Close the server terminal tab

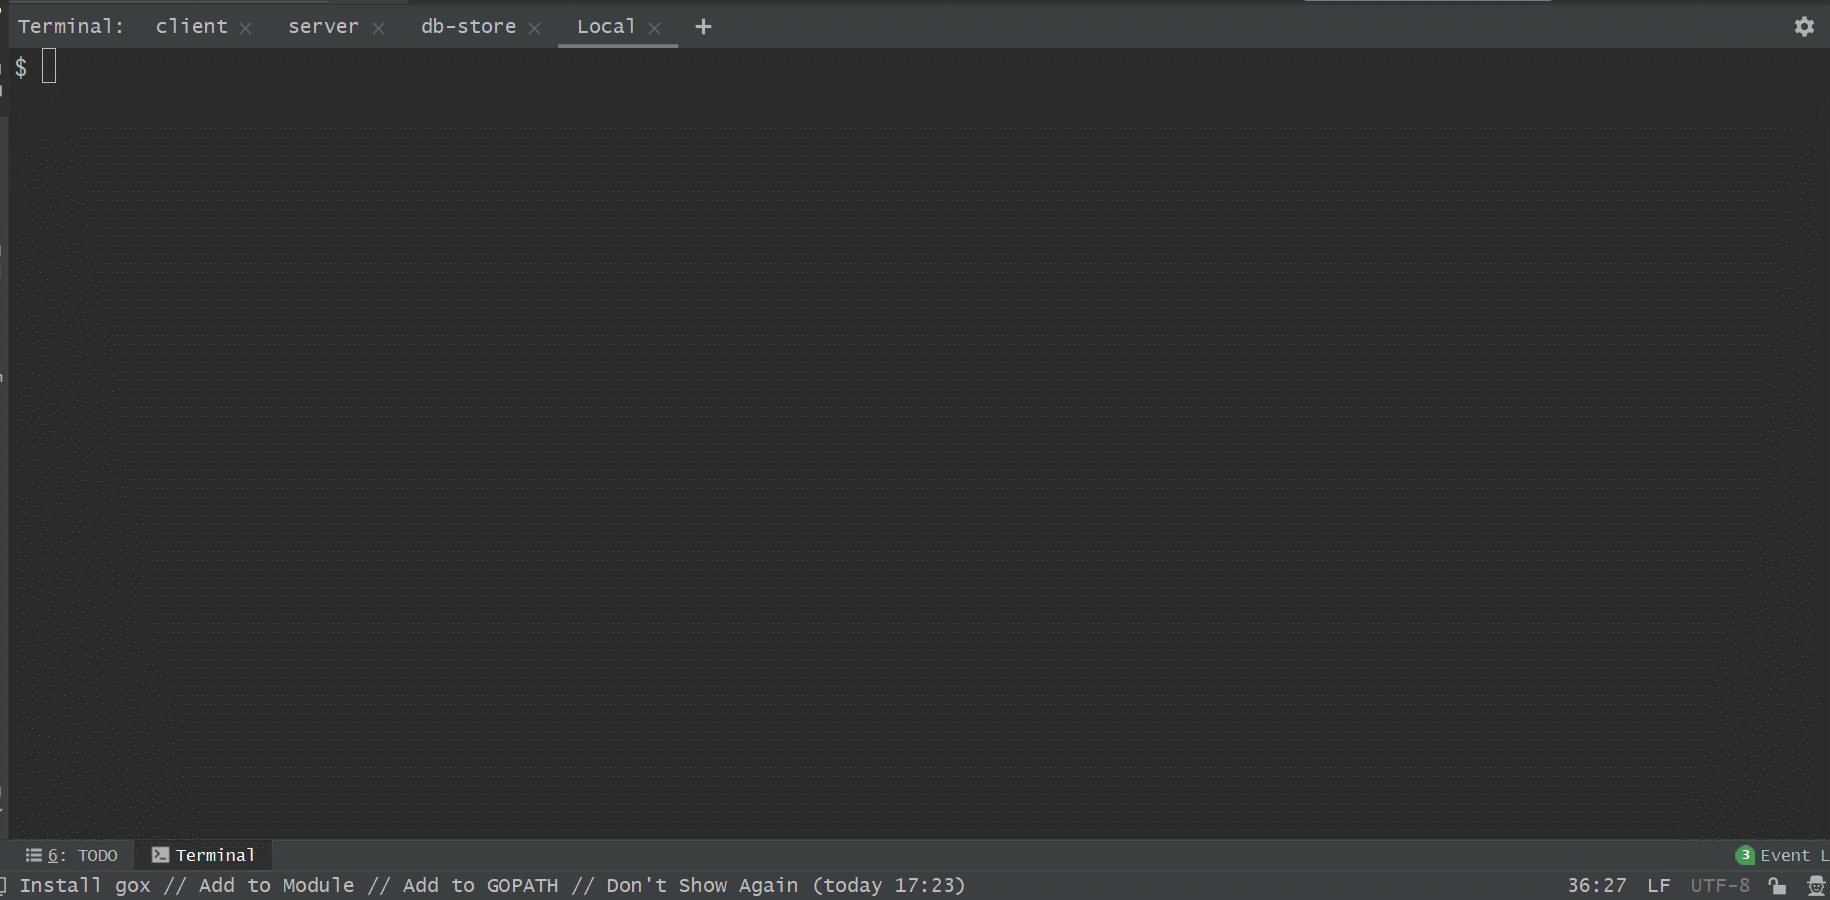point(379,28)
